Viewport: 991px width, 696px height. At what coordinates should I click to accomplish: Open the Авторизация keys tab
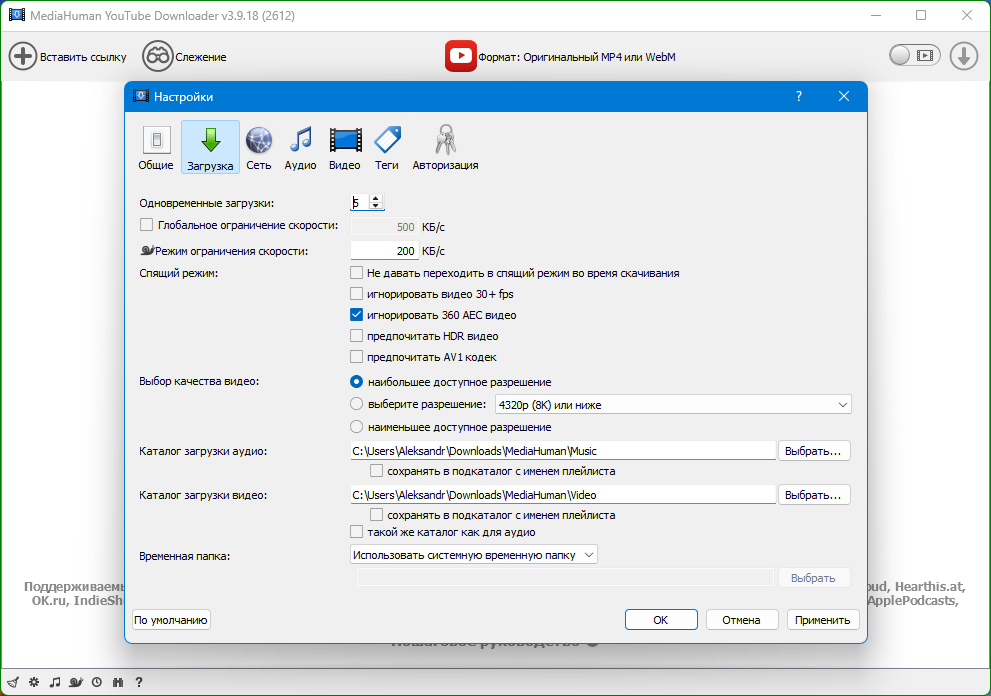click(x=445, y=141)
